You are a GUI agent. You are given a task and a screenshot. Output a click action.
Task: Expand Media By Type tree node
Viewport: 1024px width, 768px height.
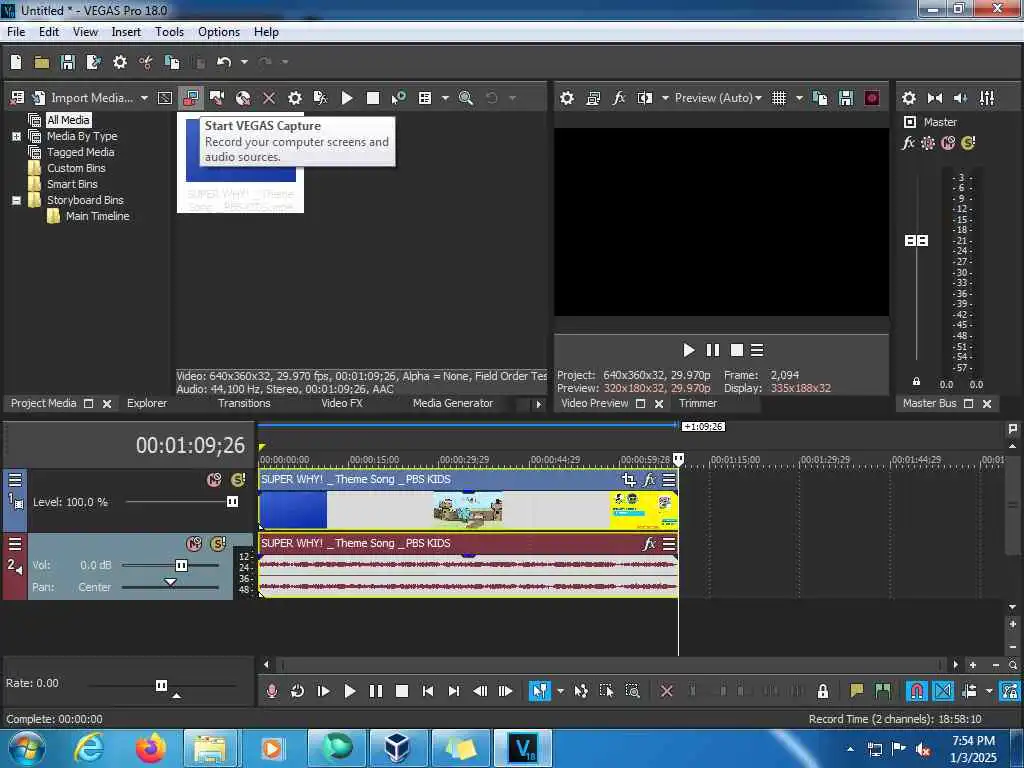pyautogui.click(x=16, y=136)
